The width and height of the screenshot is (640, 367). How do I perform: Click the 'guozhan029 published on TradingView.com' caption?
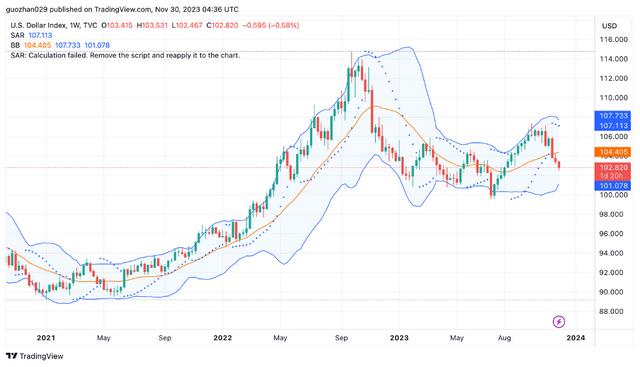click(78, 9)
